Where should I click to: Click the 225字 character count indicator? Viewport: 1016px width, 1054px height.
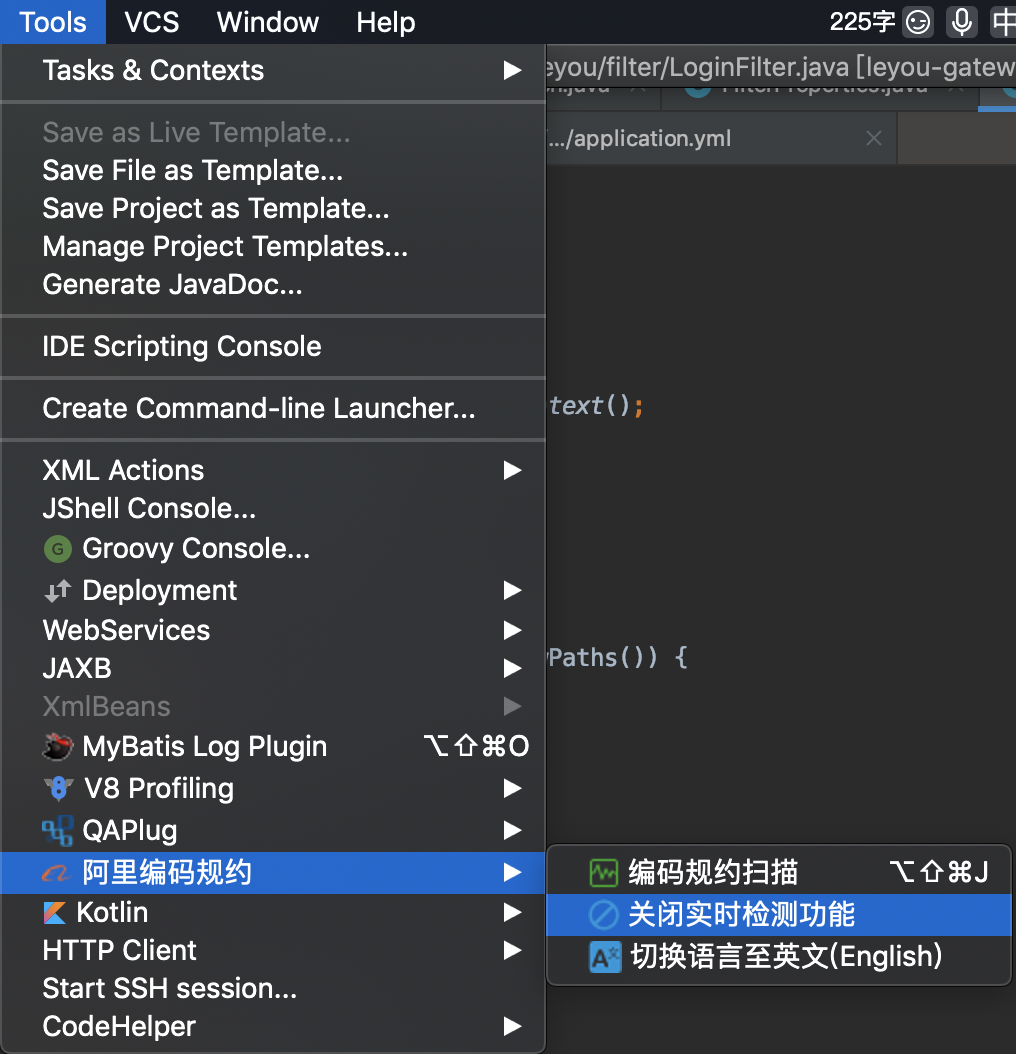point(862,22)
